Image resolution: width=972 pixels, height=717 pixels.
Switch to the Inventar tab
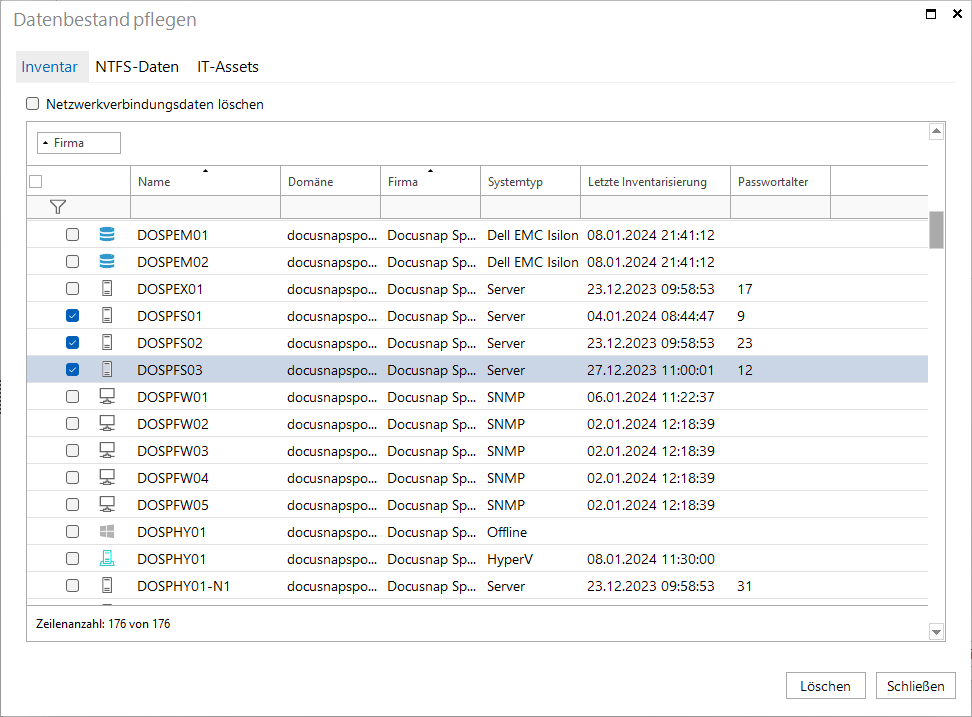(x=50, y=66)
